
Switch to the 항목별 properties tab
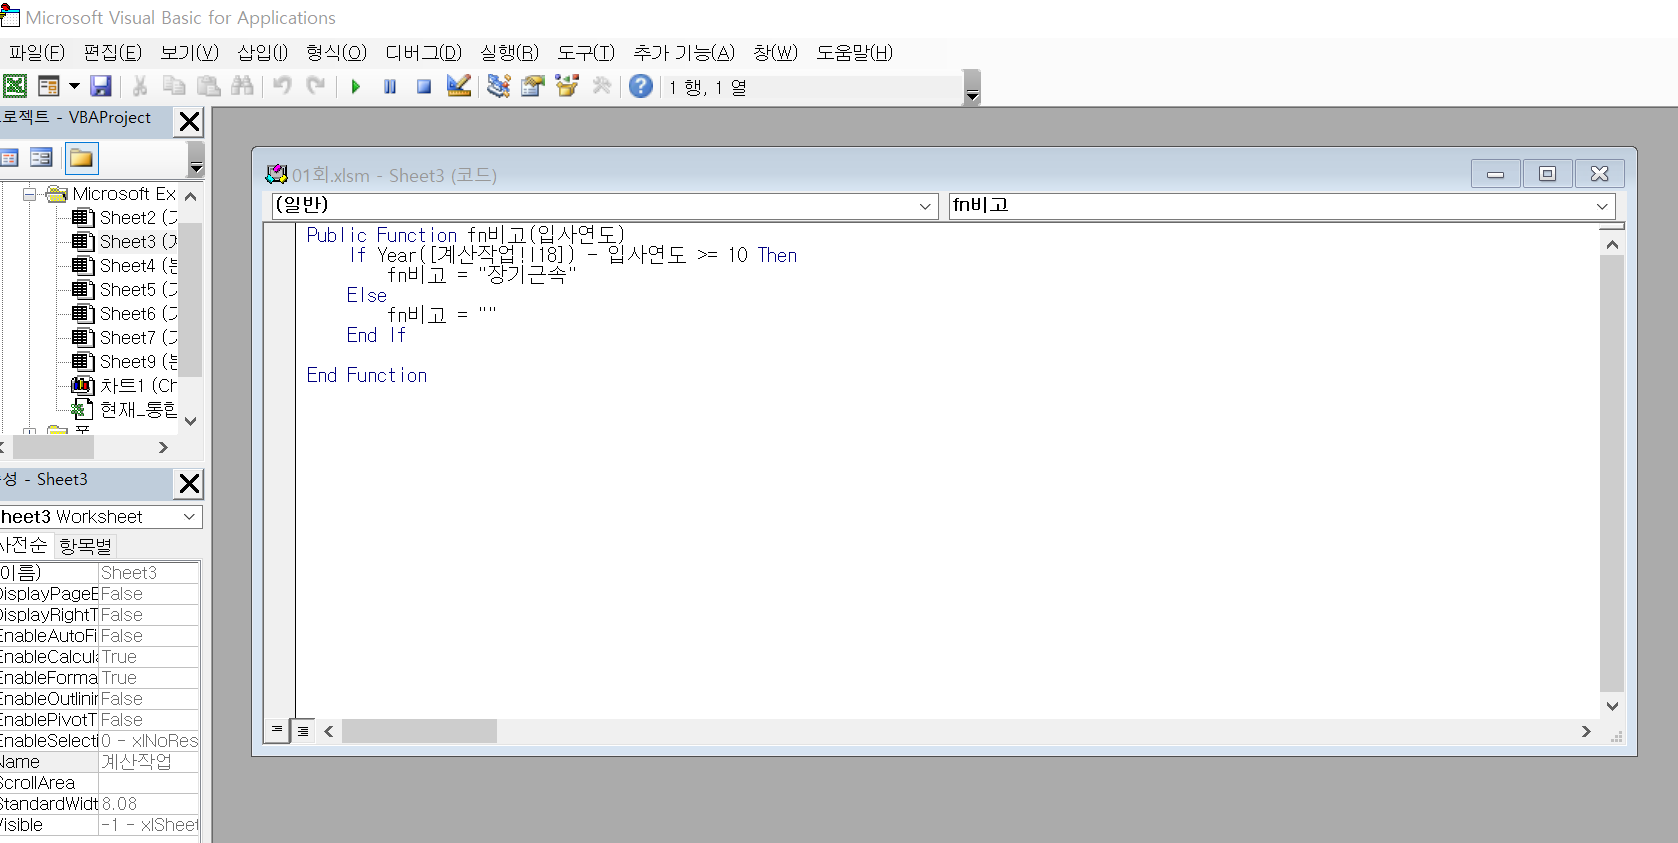[85, 546]
